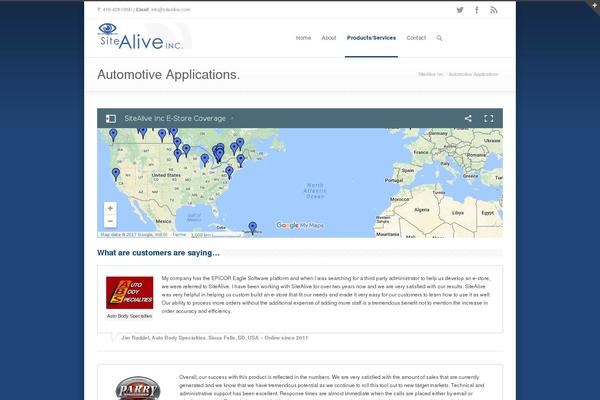Open the Twitter icon in top bar

coord(460,10)
